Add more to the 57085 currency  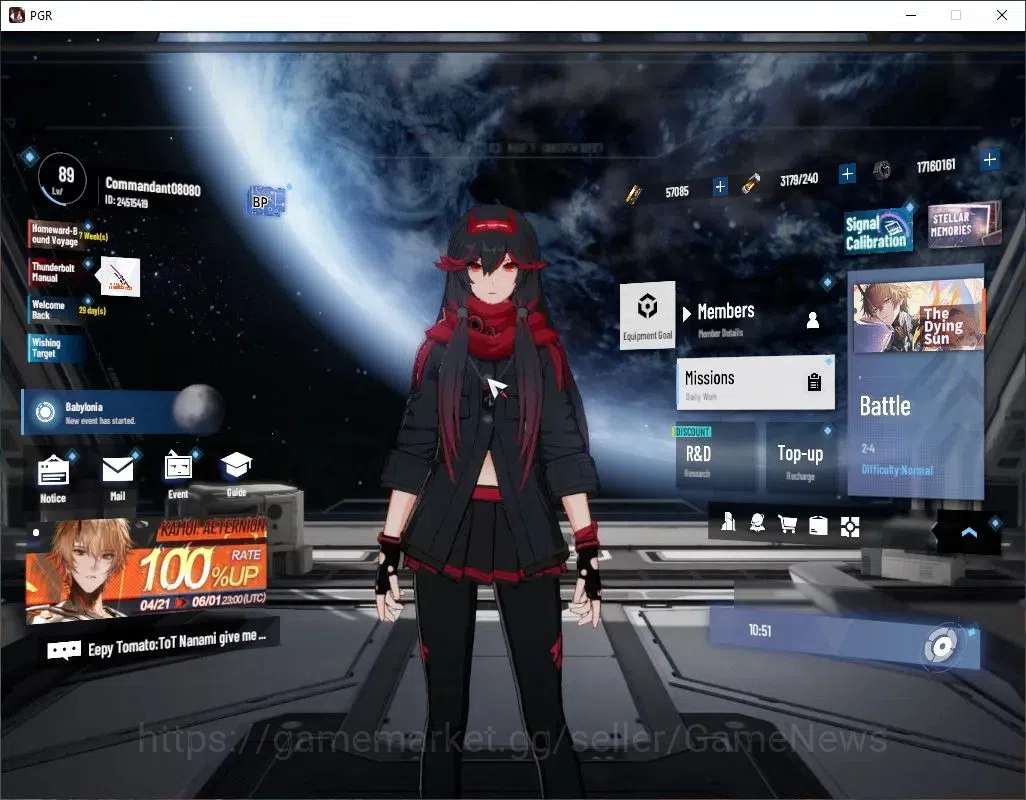point(720,186)
